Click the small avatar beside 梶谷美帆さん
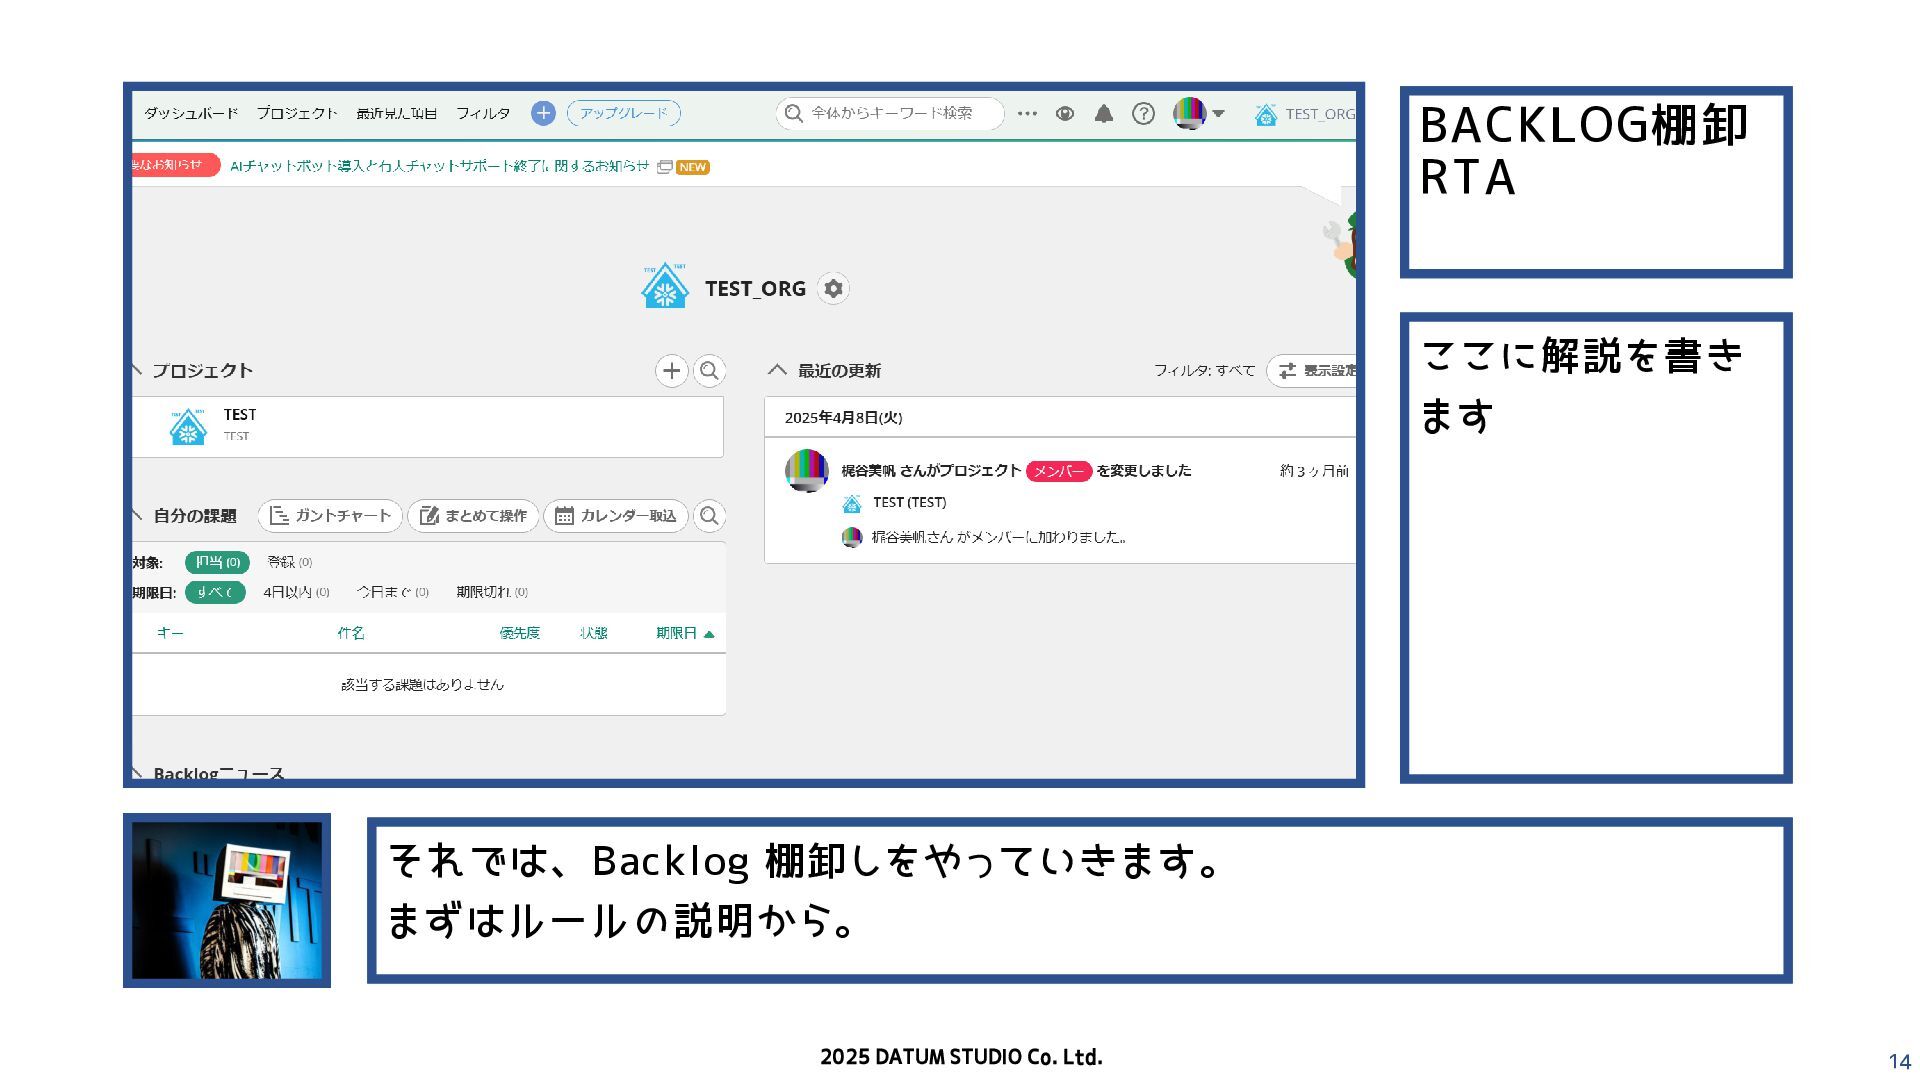 [x=852, y=538]
